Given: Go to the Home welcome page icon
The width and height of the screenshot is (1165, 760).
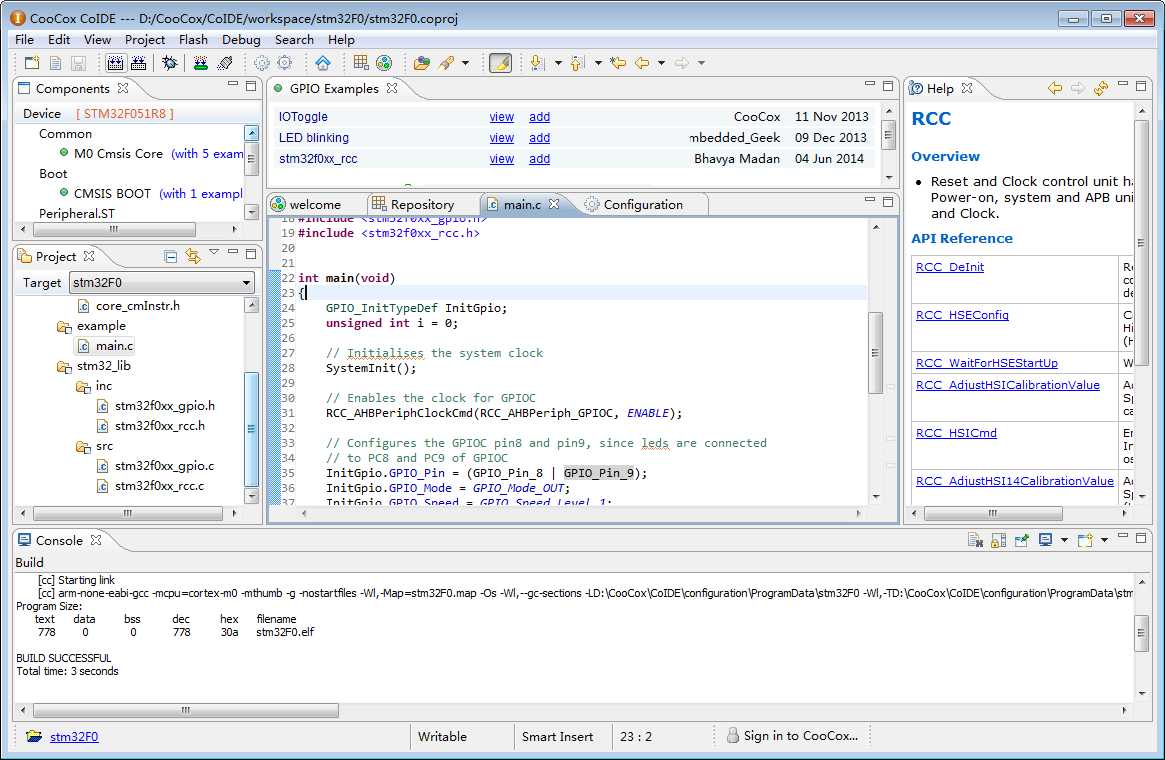Looking at the screenshot, I should (x=322, y=63).
